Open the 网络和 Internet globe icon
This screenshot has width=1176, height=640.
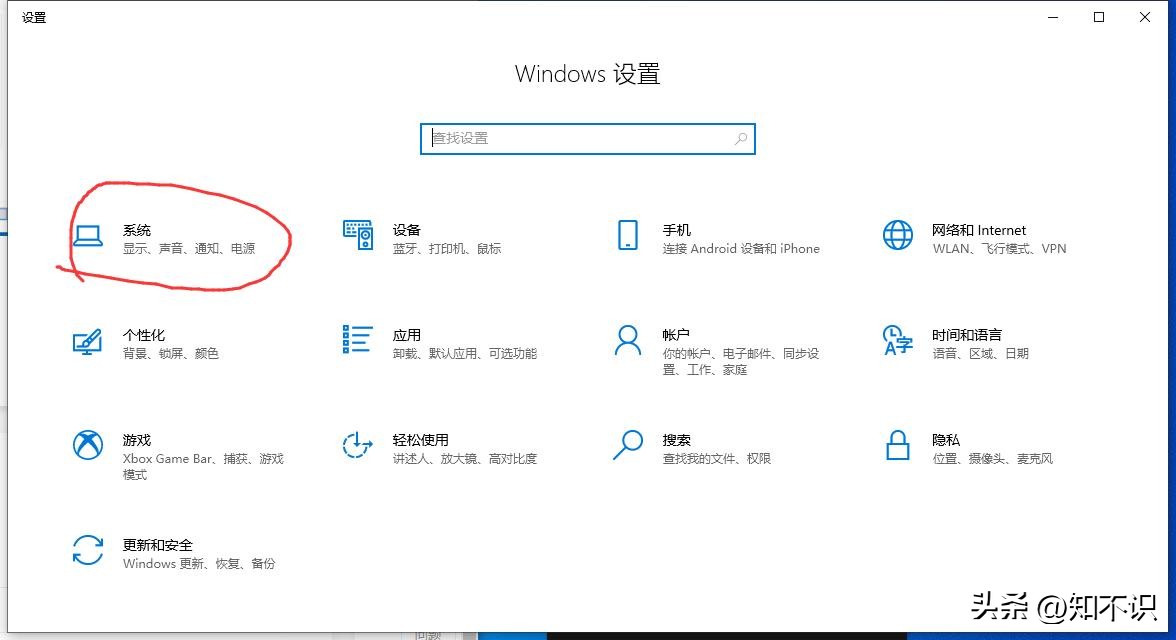click(897, 236)
